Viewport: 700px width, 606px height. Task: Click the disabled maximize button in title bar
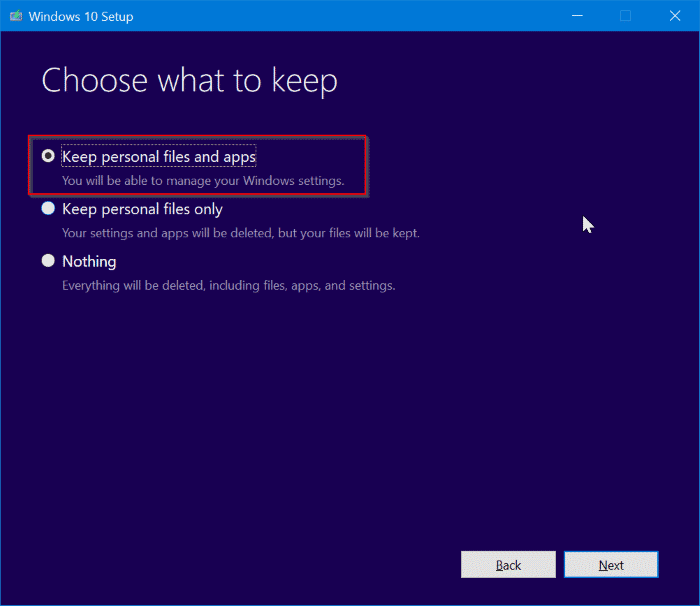[625, 16]
